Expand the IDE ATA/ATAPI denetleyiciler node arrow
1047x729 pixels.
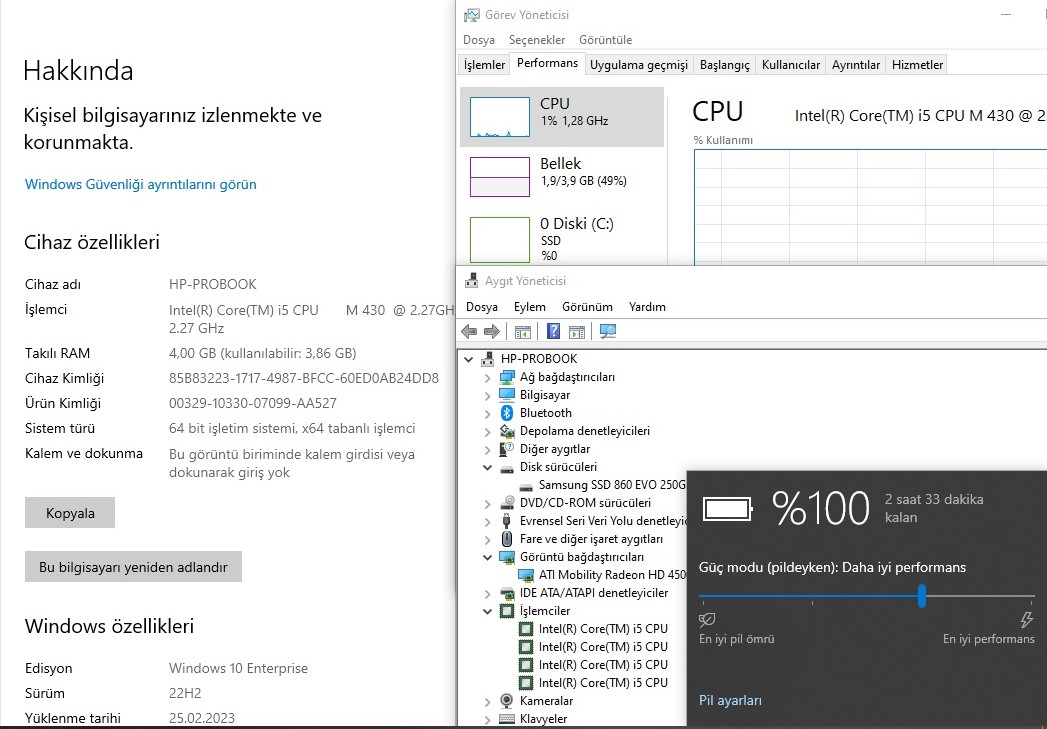click(x=487, y=593)
